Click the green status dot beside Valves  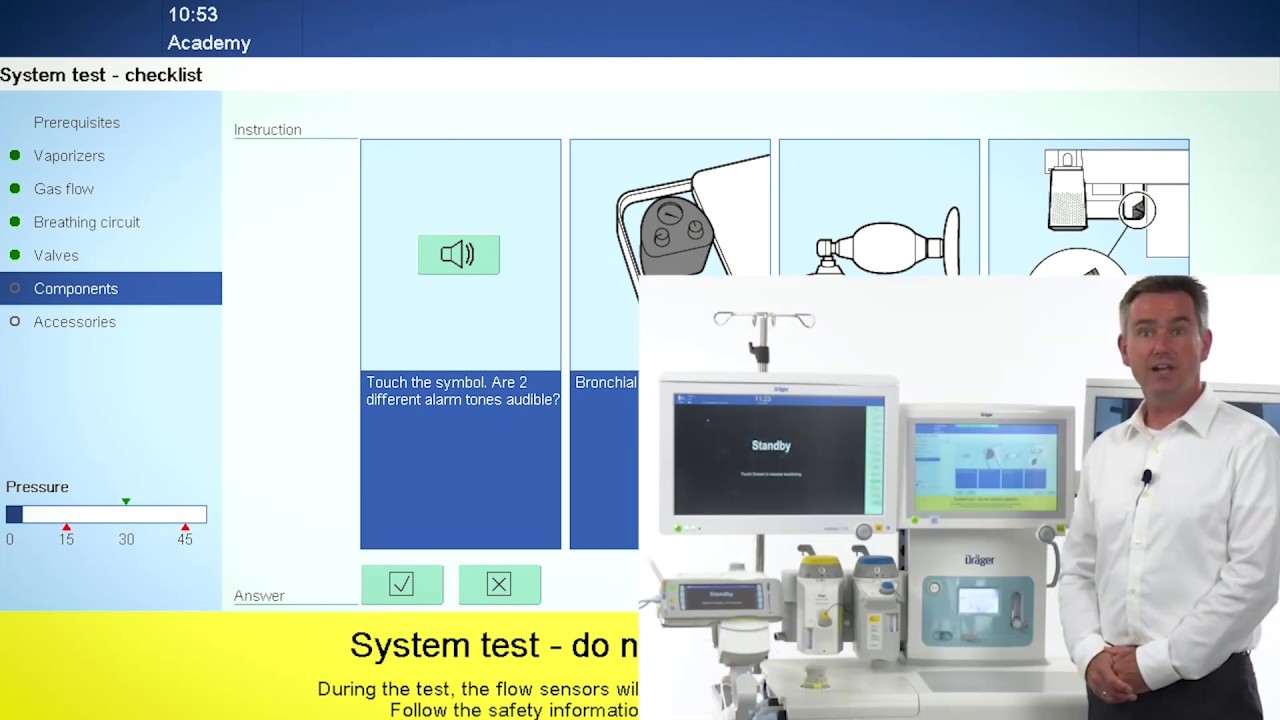[x=14, y=255]
